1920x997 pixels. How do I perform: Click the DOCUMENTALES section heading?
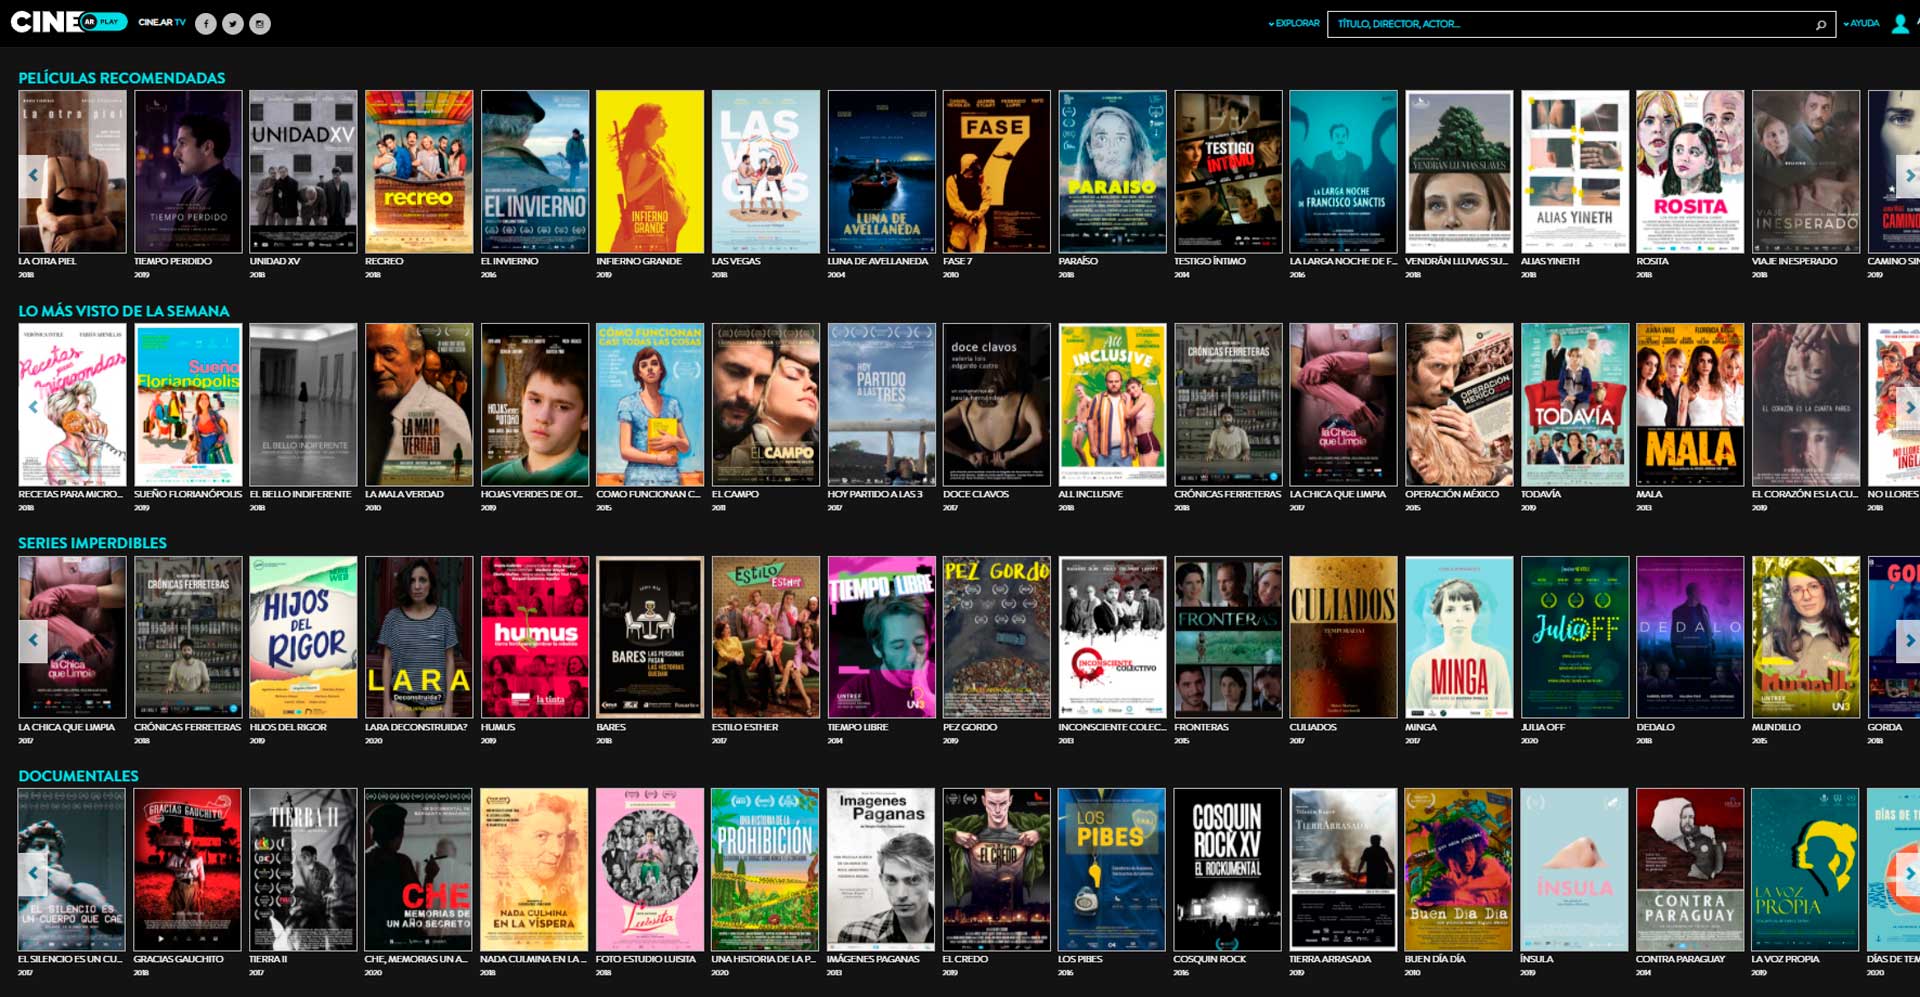point(77,776)
